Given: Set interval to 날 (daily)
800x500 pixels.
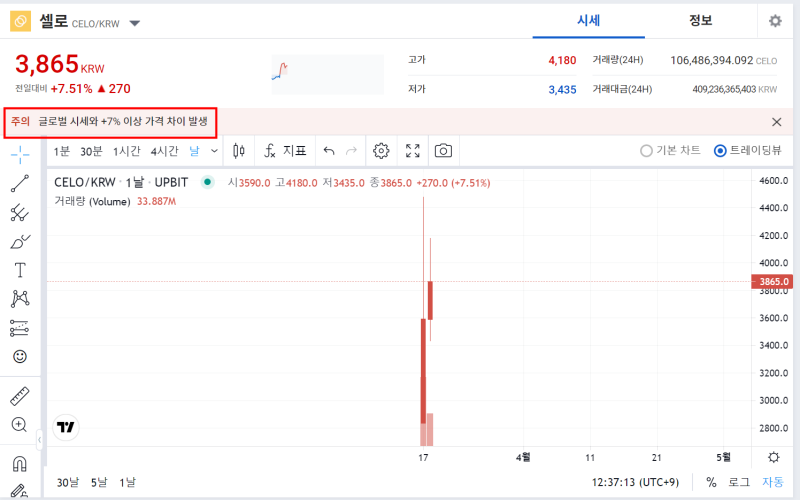Looking at the screenshot, I should pos(194,151).
